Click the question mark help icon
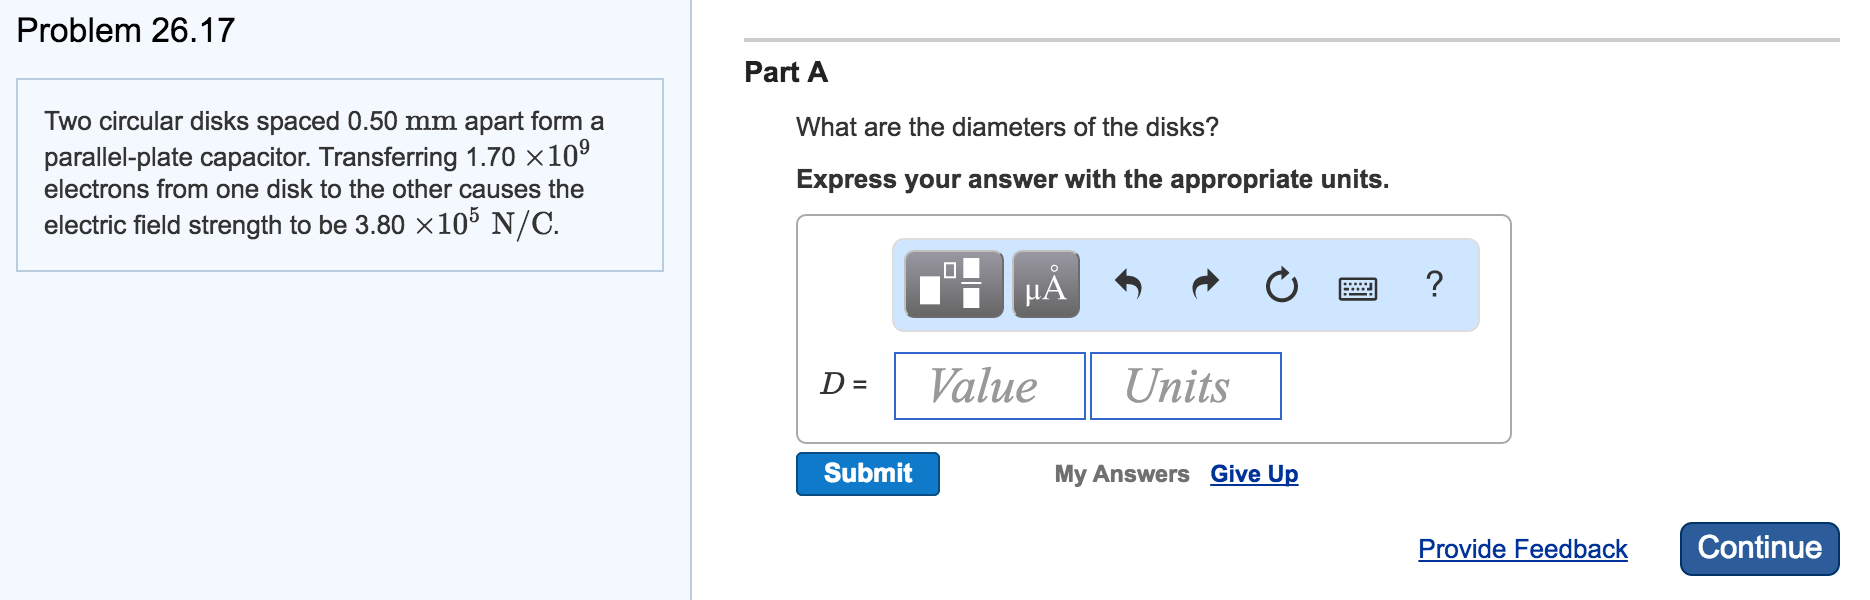Image resolution: width=1870 pixels, height=600 pixels. [1434, 285]
